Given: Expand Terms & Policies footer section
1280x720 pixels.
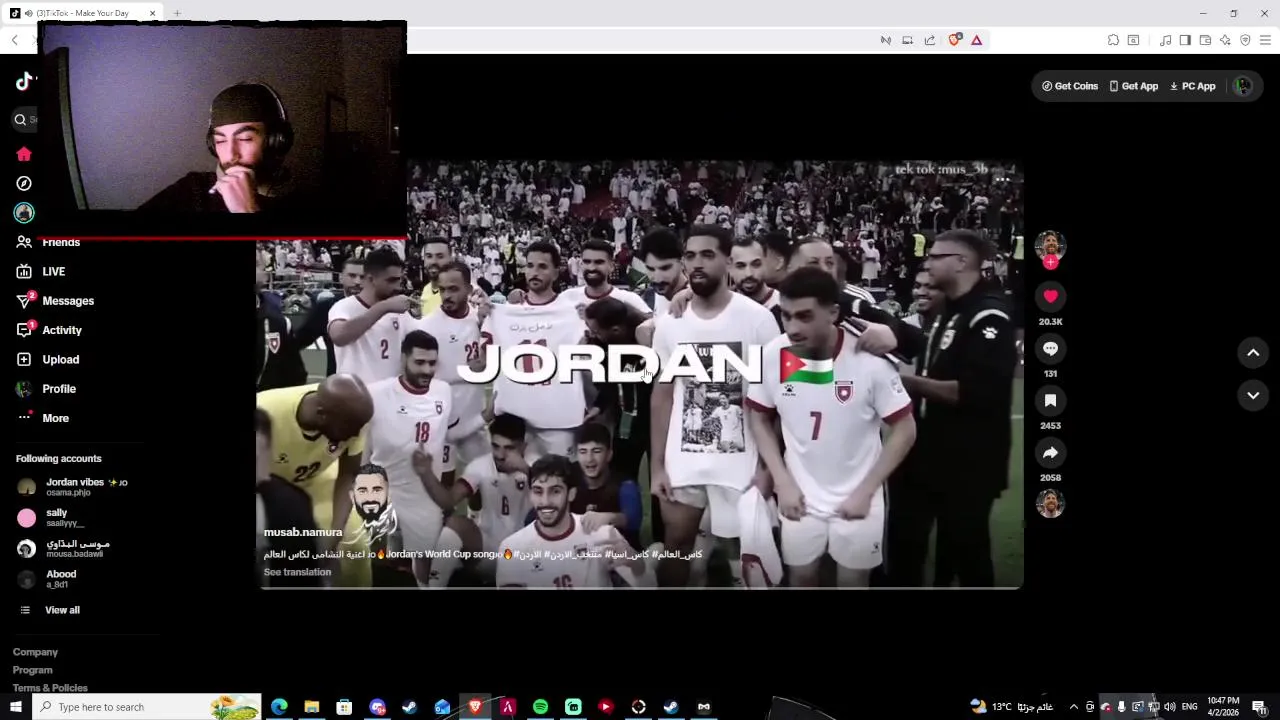Looking at the screenshot, I should click(50, 688).
